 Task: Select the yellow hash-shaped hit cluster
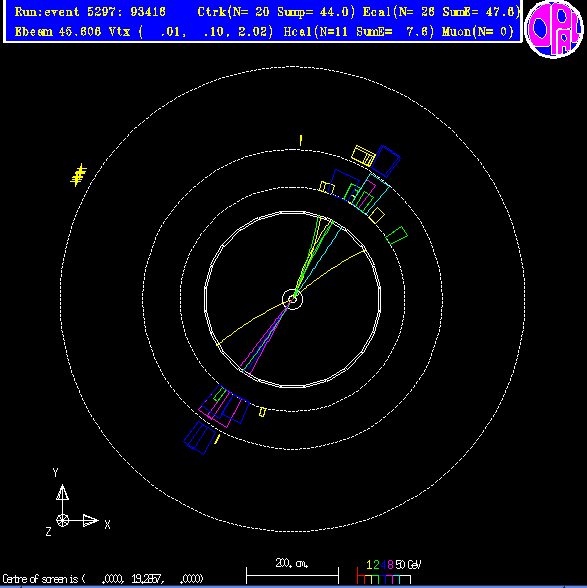click(x=78, y=175)
